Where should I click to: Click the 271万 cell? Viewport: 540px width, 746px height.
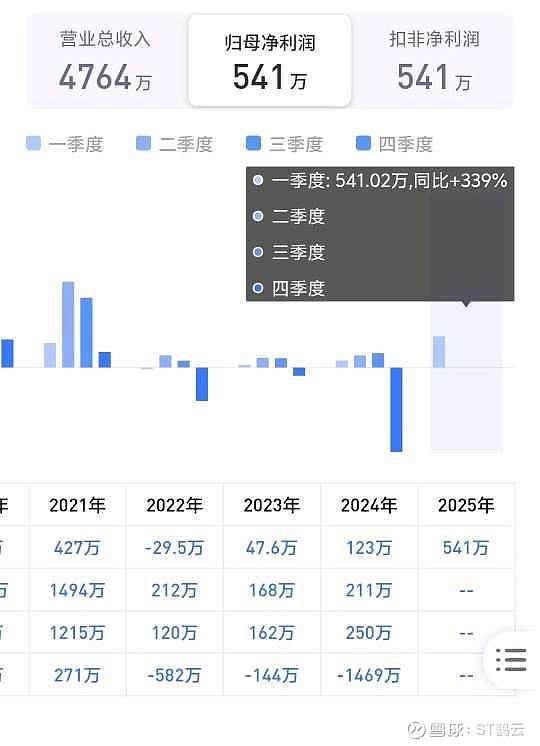pos(77,675)
